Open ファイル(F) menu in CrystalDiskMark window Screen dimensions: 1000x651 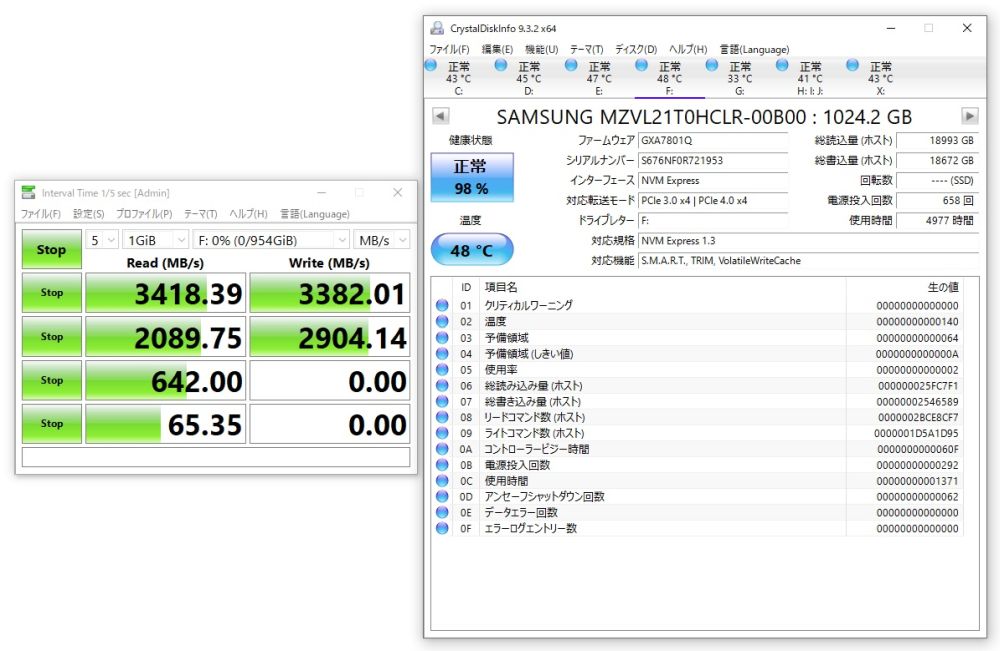click(x=41, y=214)
